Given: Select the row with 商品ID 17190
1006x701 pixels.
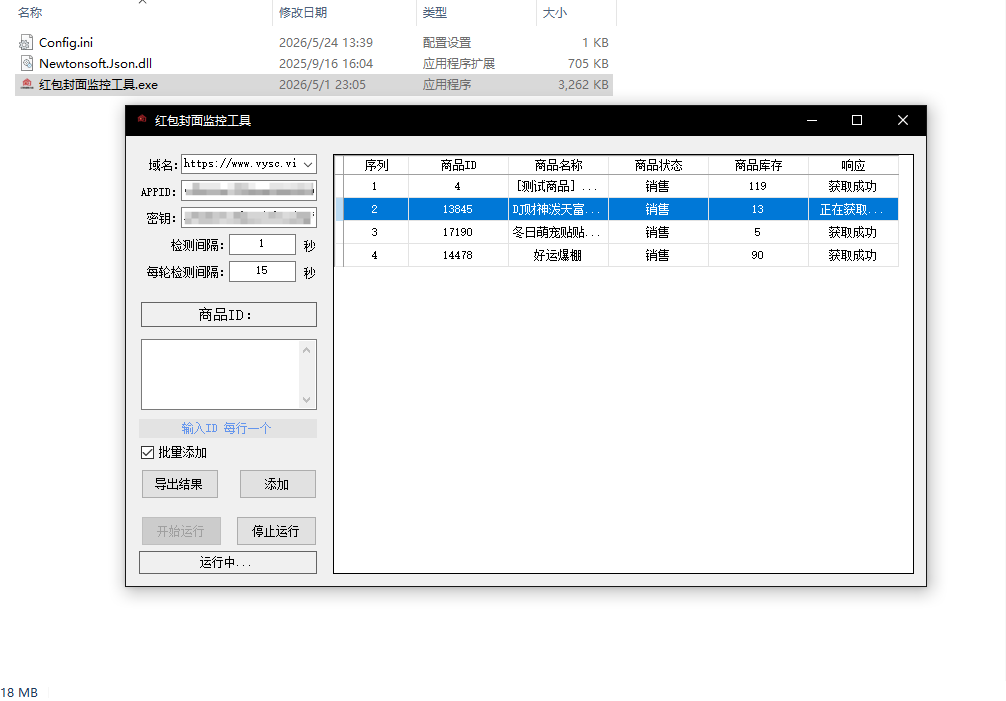Looking at the screenshot, I should tap(617, 232).
